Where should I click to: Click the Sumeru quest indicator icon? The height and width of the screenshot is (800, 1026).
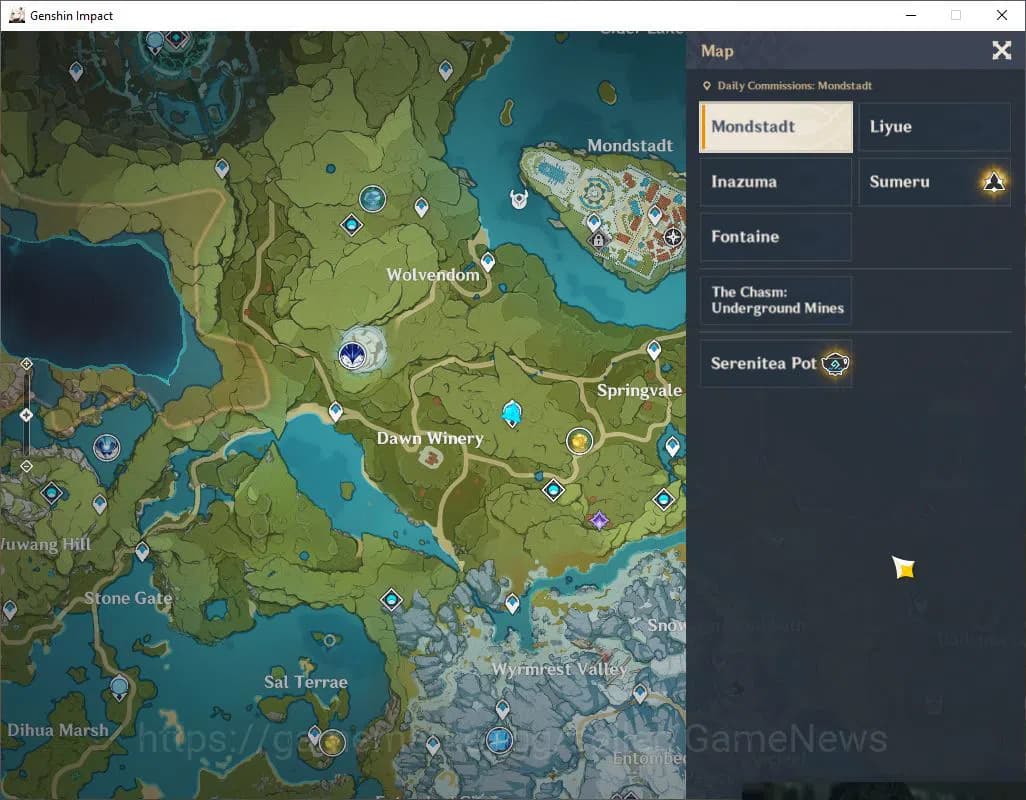(993, 181)
